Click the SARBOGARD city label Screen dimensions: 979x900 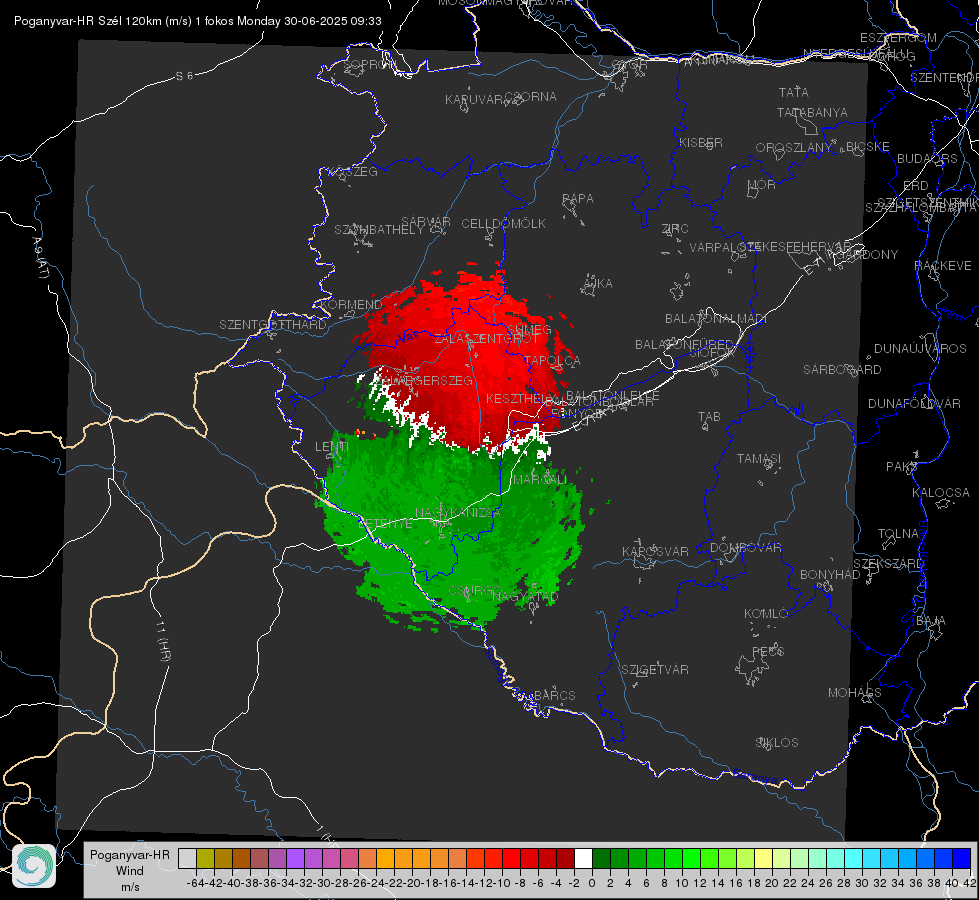pyautogui.click(x=842, y=370)
